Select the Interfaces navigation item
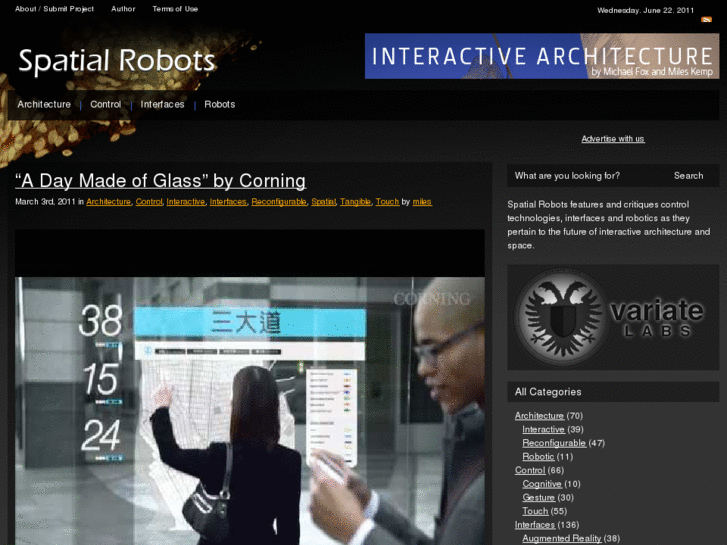Viewport: 727px width, 545px height. [x=162, y=104]
